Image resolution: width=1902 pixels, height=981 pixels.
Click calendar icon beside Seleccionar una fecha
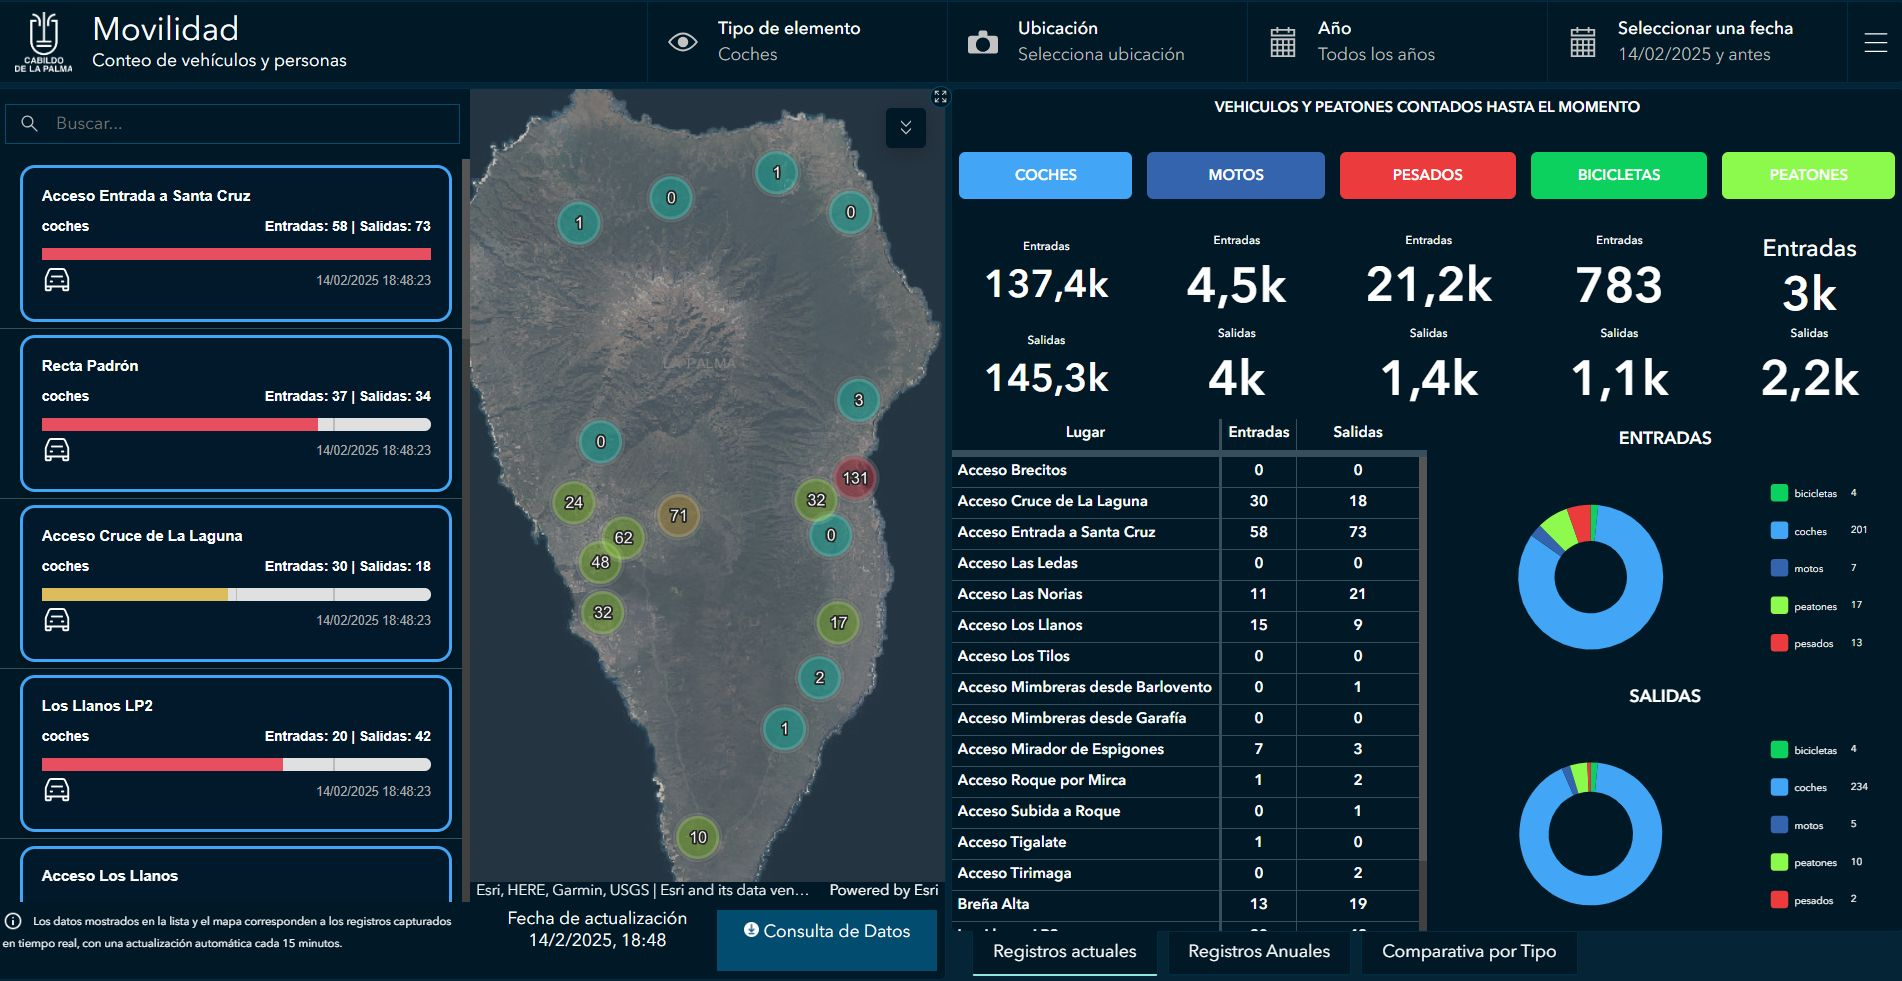(1582, 43)
